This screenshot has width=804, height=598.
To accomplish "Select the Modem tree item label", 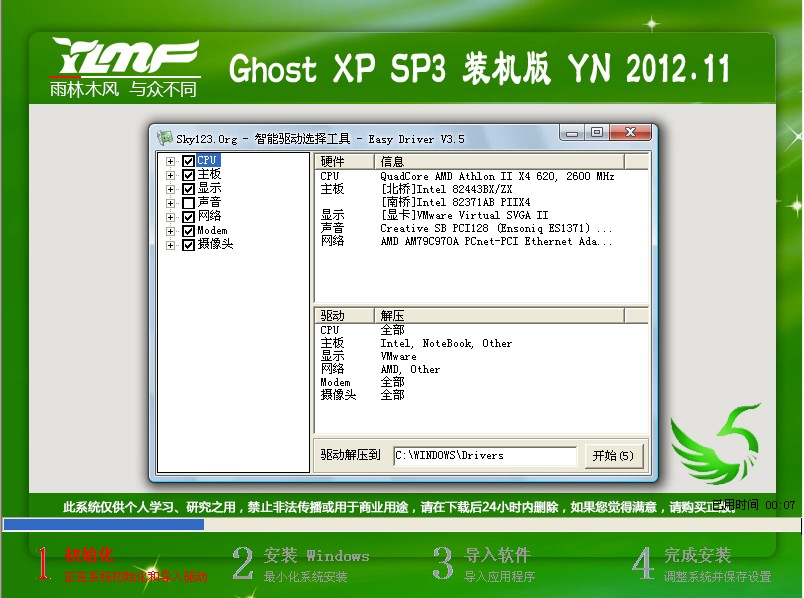I will point(212,230).
